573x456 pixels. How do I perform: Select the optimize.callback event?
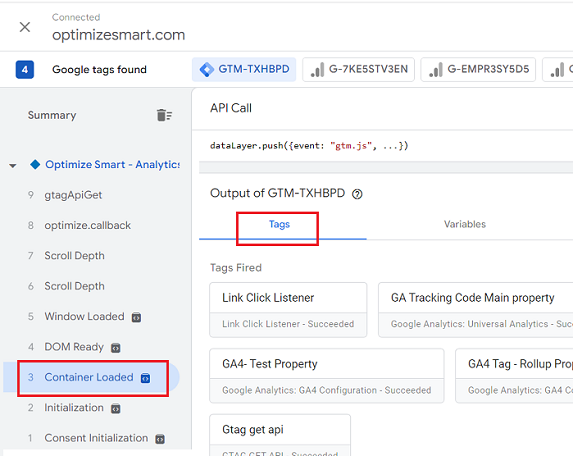click(x=87, y=225)
